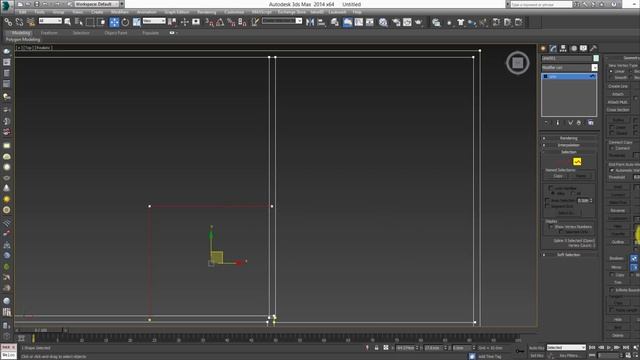Activate the Select and Move tool
The height and width of the screenshot is (360, 640).
tap(114, 22)
